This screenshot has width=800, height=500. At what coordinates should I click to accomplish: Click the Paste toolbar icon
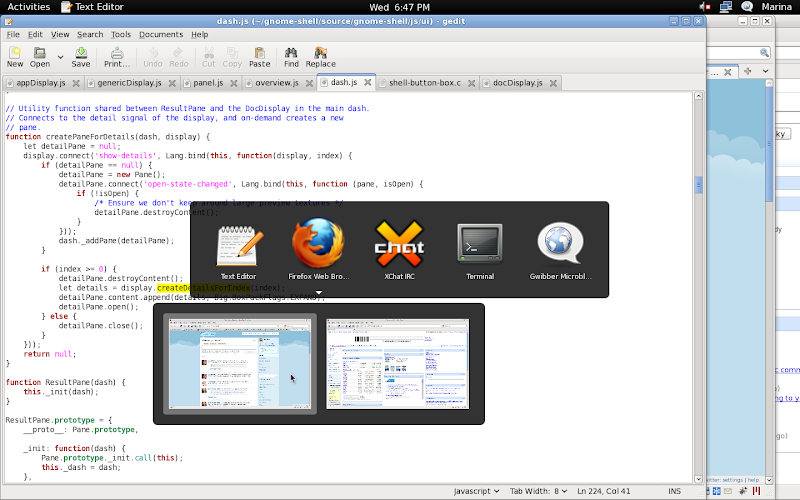pyautogui.click(x=260, y=57)
